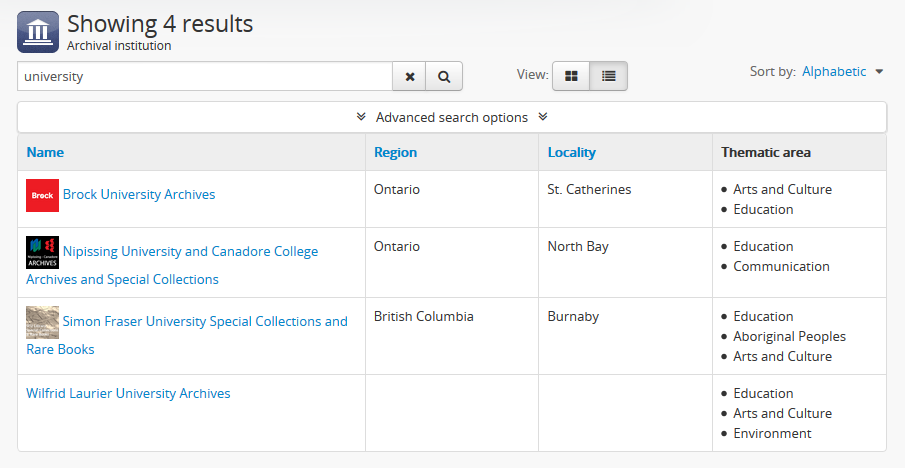The height and width of the screenshot is (468, 905).
Task: Click the Brock University red logo
Action: click(x=42, y=195)
